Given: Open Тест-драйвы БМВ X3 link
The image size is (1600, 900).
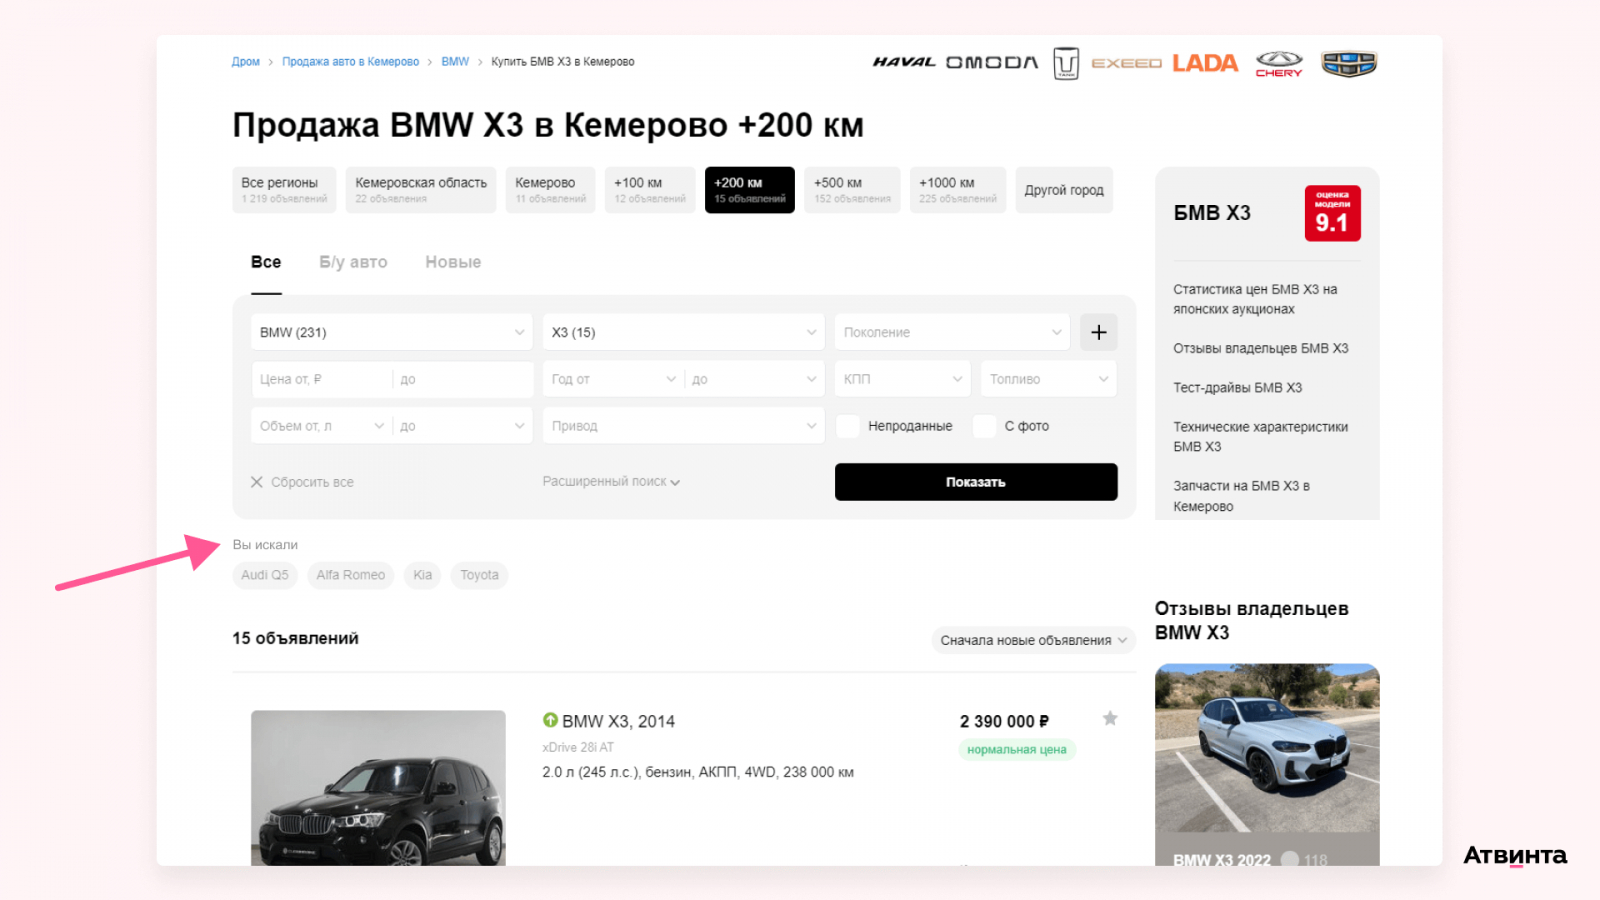Looking at the screenshot, I should point(1238,387).
